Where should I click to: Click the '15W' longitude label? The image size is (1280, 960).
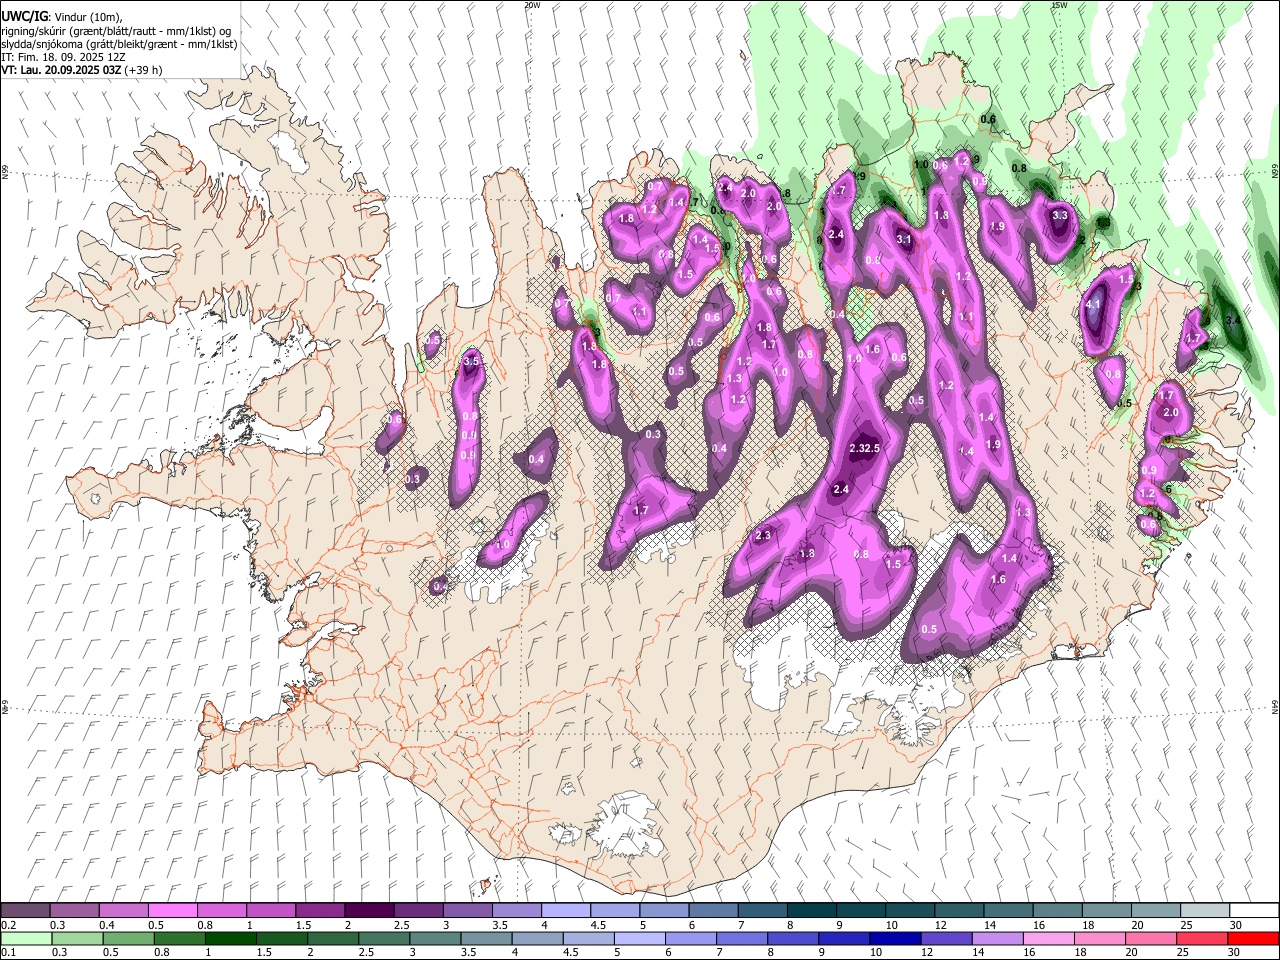(x=1058, y=5)
